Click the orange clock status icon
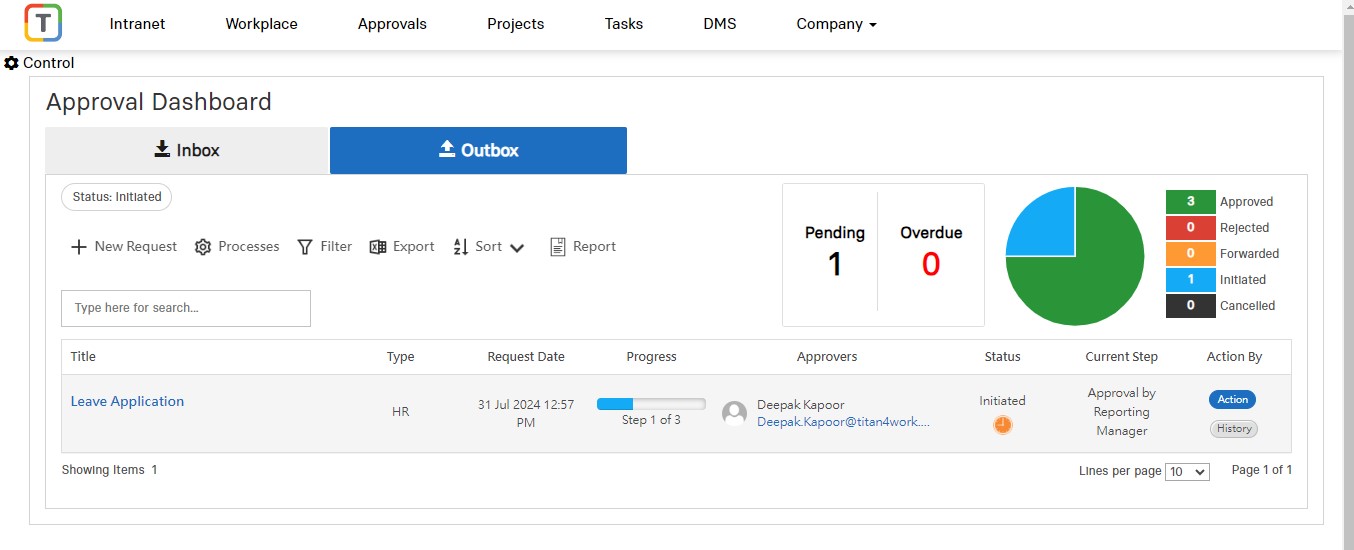Viewport: 1354px width, 550px height. [1002, 425]
